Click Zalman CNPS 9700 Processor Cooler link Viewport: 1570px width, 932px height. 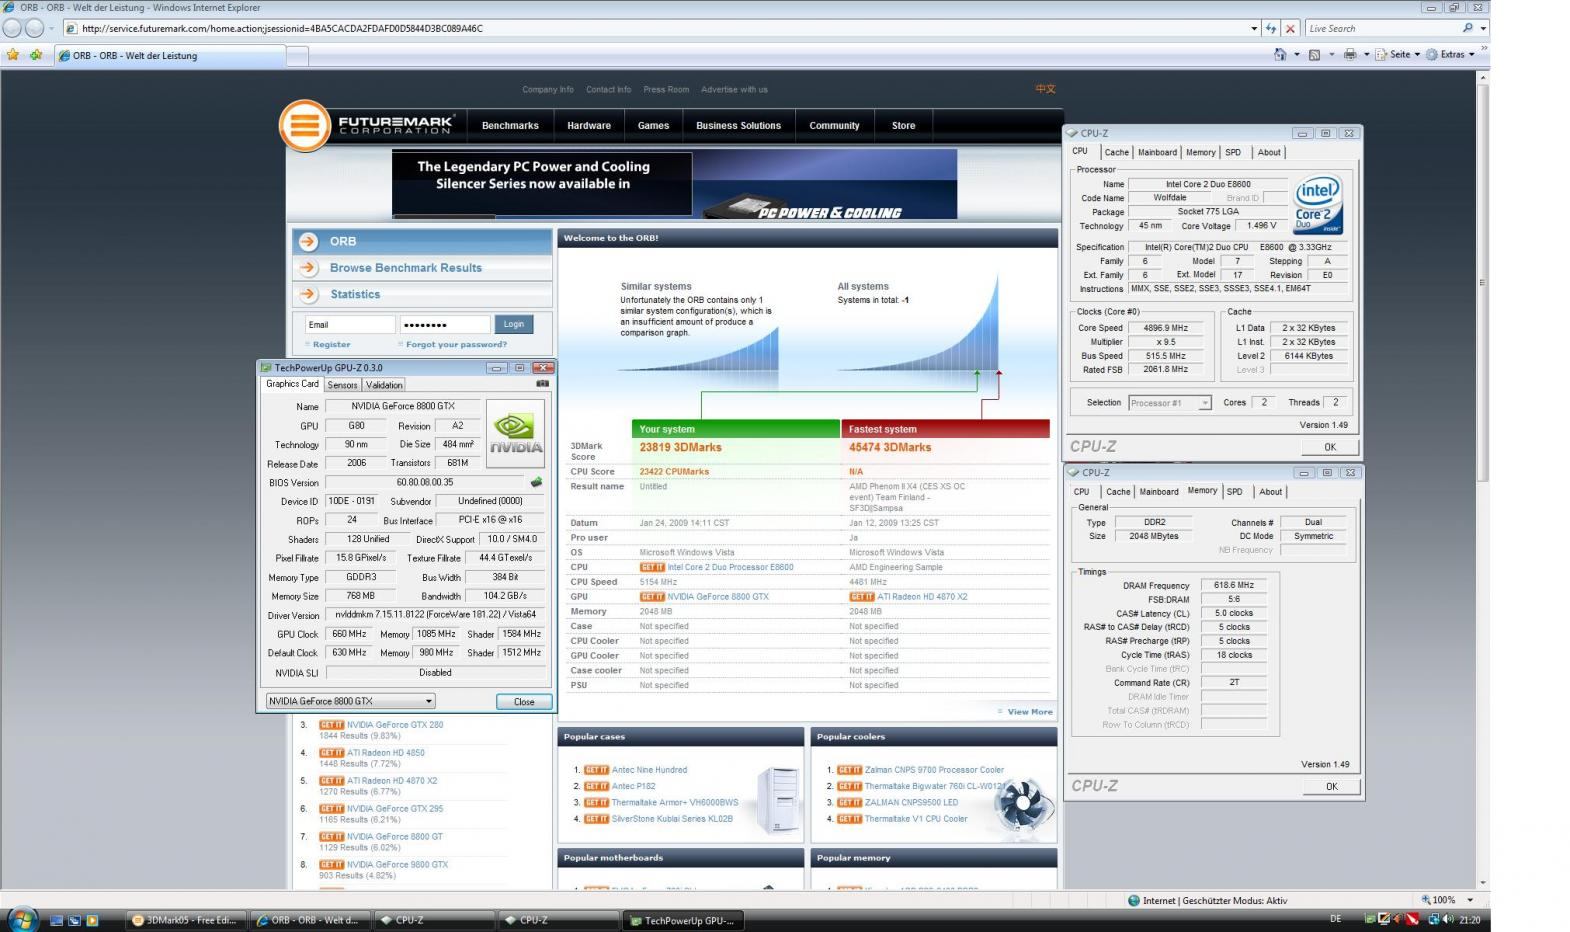coord(934,770)
